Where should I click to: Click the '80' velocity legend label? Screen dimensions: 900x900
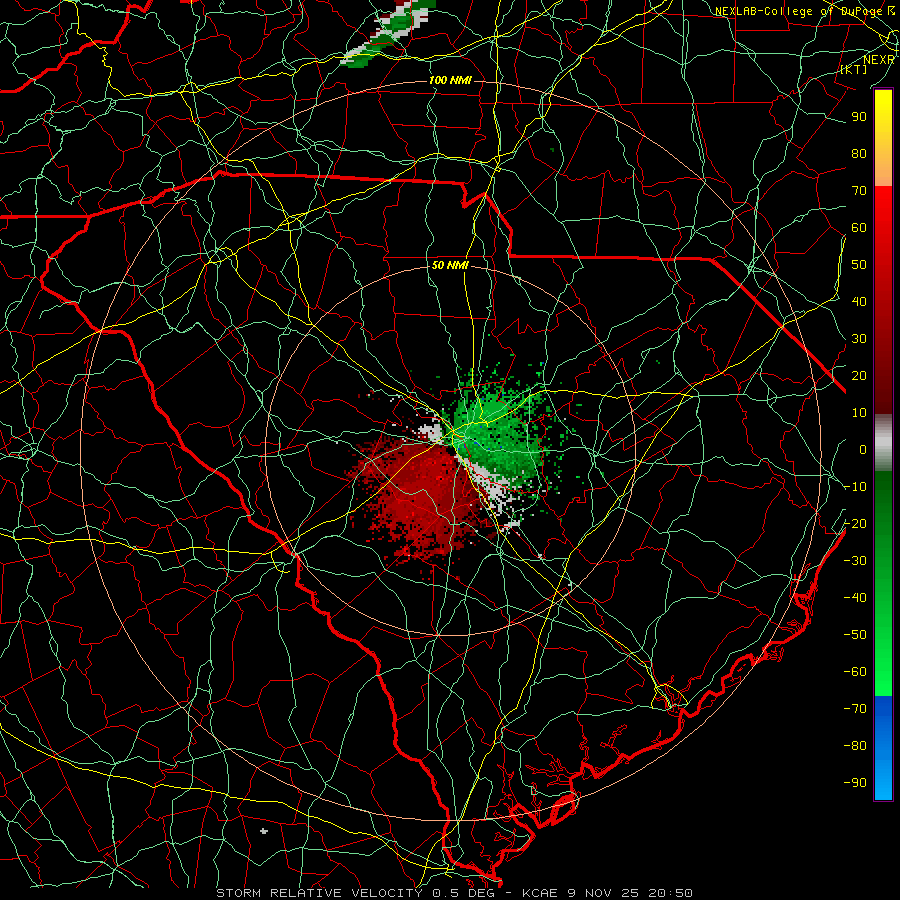click(859, 153)
